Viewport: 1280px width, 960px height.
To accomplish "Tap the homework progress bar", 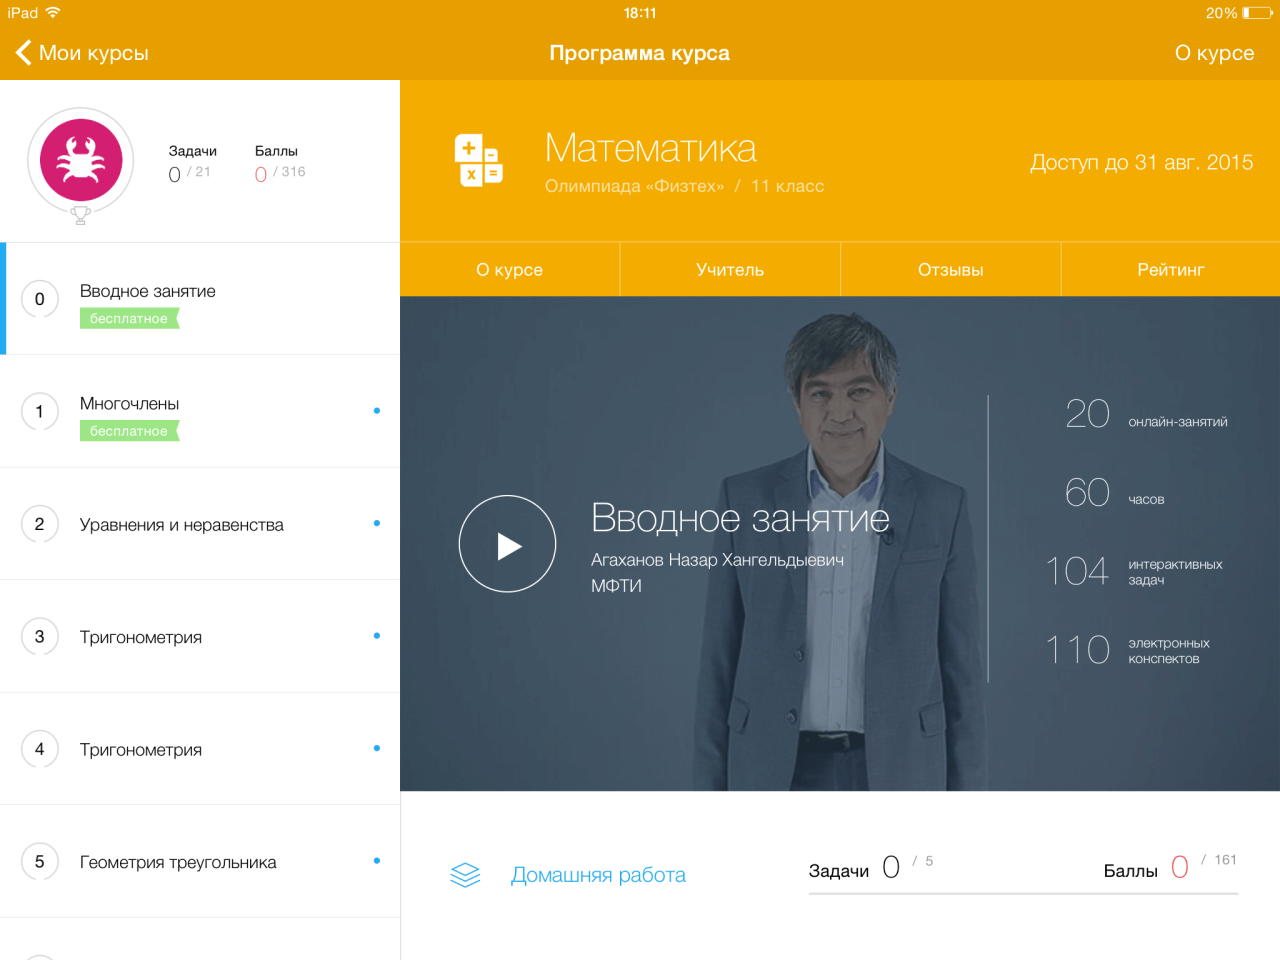I will (1023, 893).
